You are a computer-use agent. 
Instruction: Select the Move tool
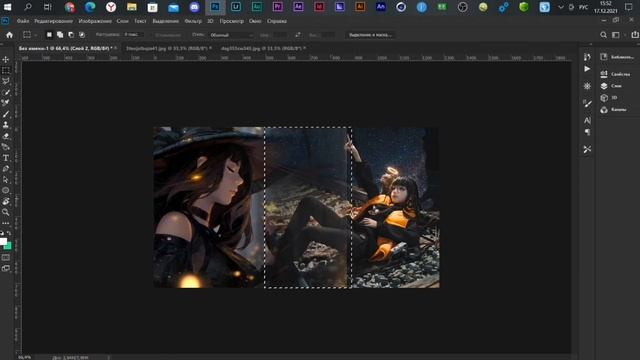[6, 60]
